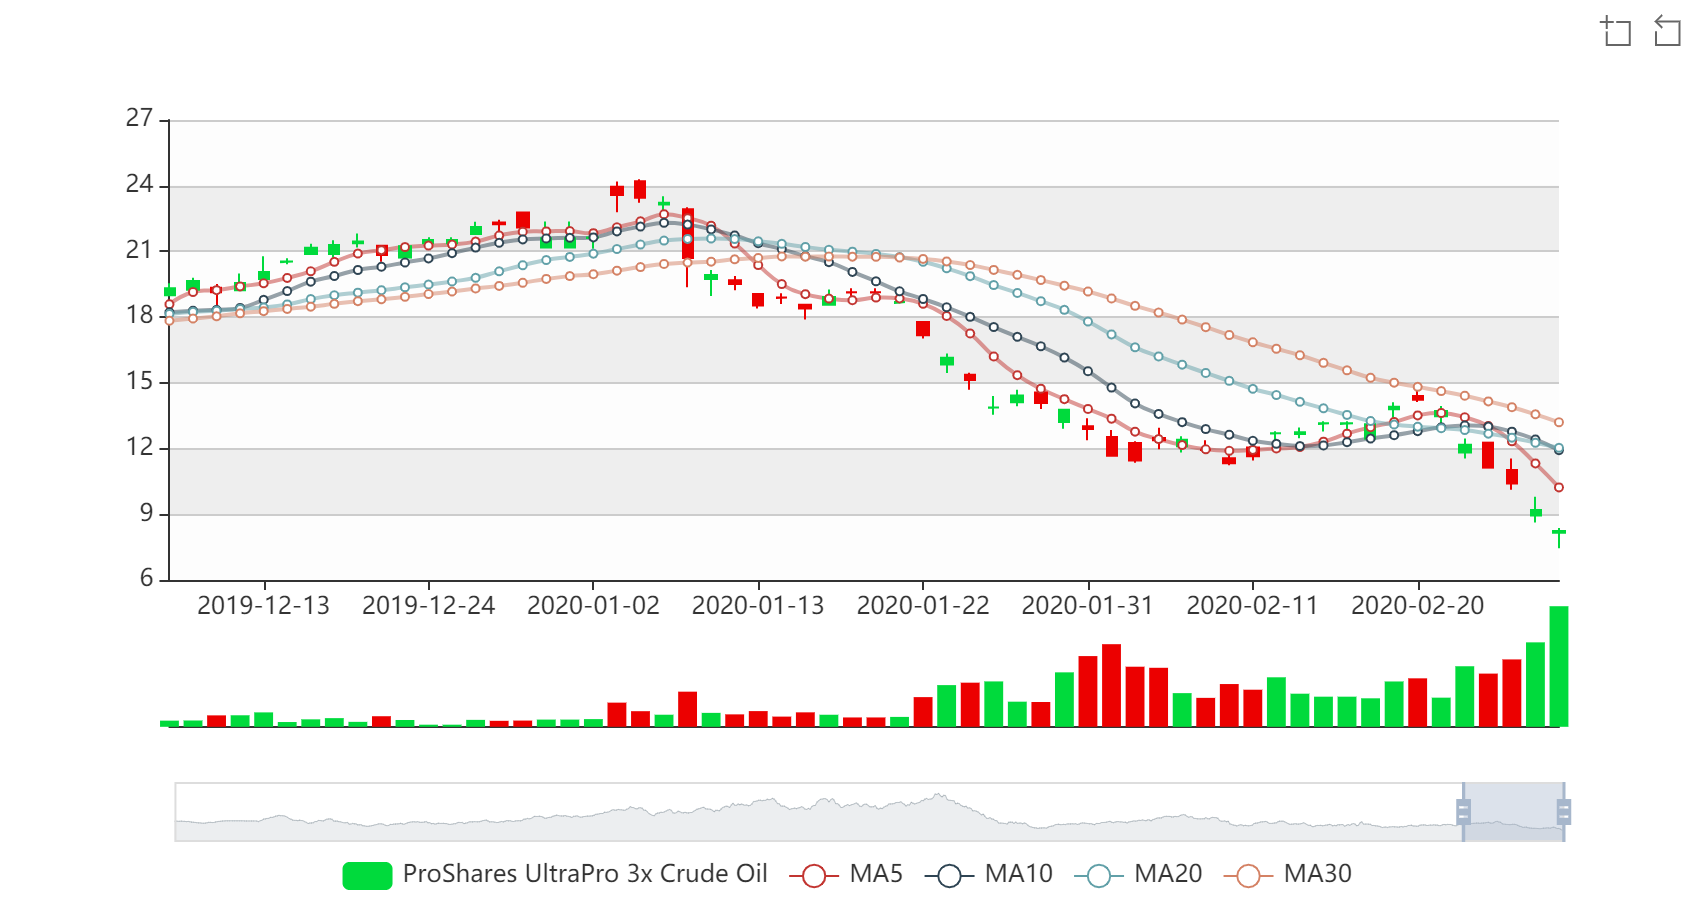Toggle the MA20 legend series
1694x920 pixels.
[x=1138, y=874]
